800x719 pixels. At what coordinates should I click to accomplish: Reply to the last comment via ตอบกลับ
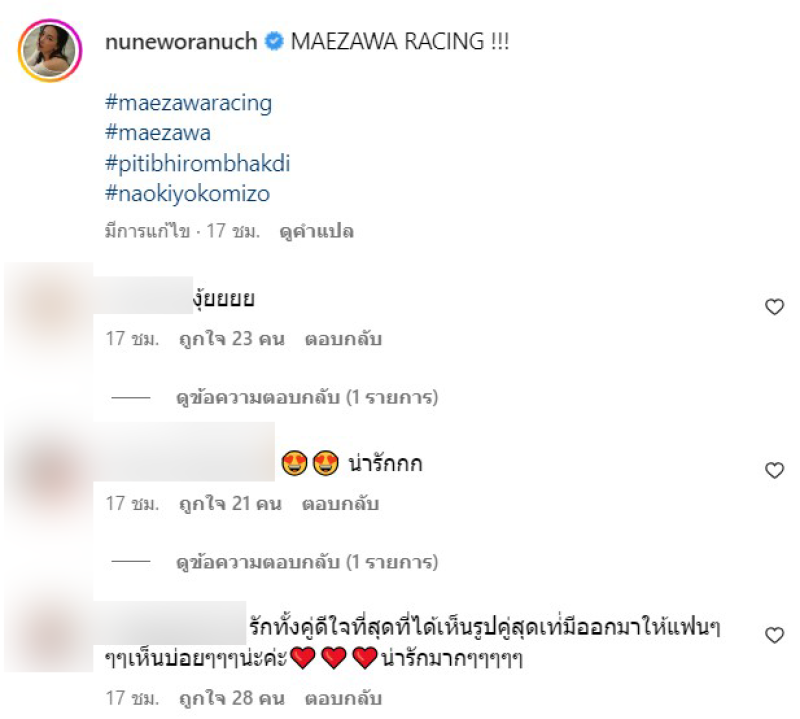[x=343, y=698]
